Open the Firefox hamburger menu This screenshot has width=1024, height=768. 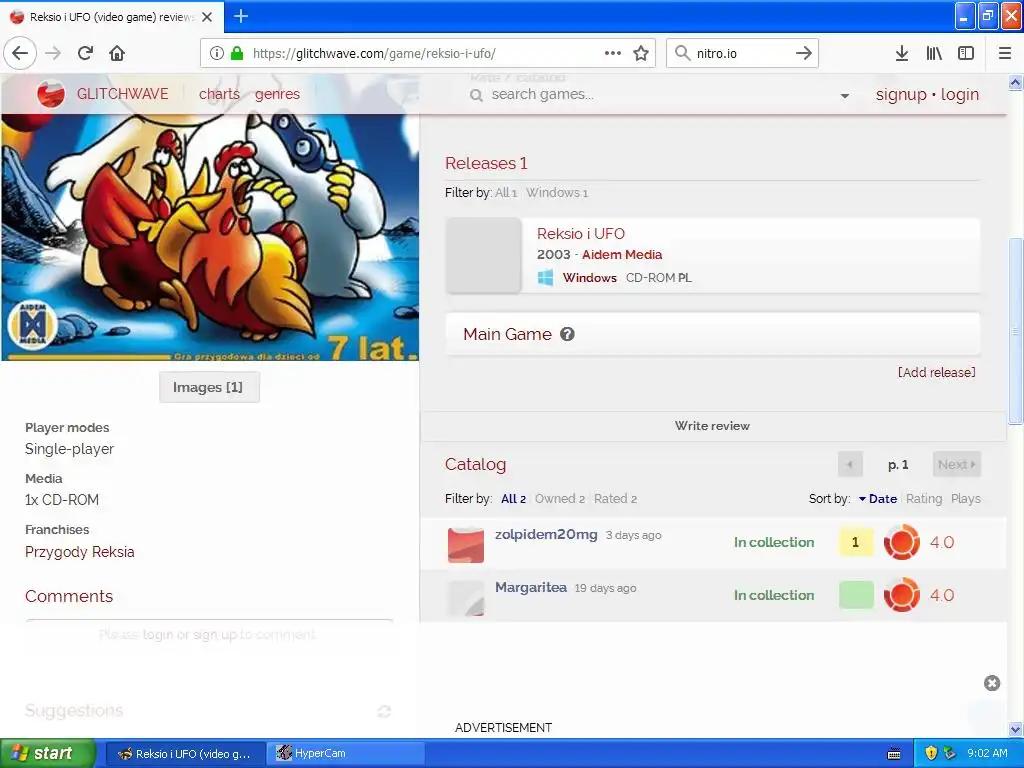coord(1005,53)
